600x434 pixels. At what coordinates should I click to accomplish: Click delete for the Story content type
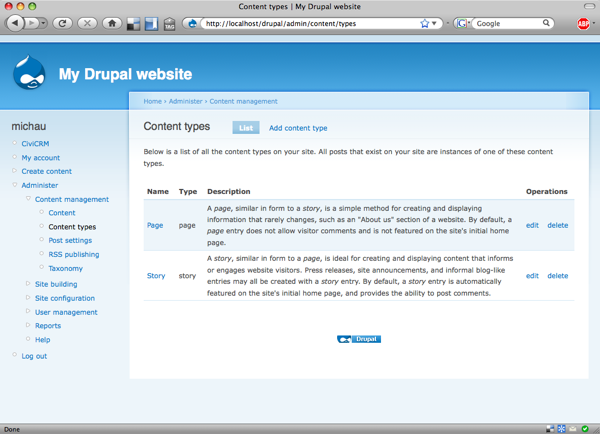(558, 276)
